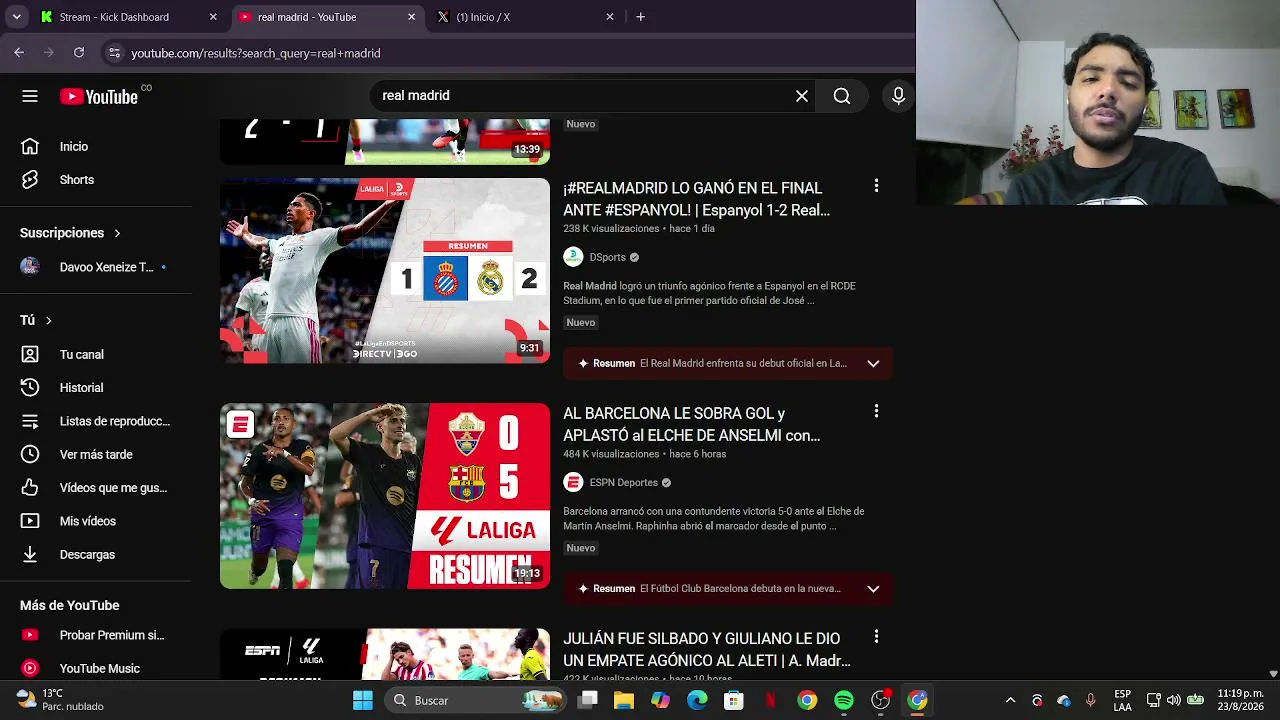The width and height of the screenshot is (1280, 720).
Task: Switch to the real madrid - YouTube tab
Action: point(327,17)
